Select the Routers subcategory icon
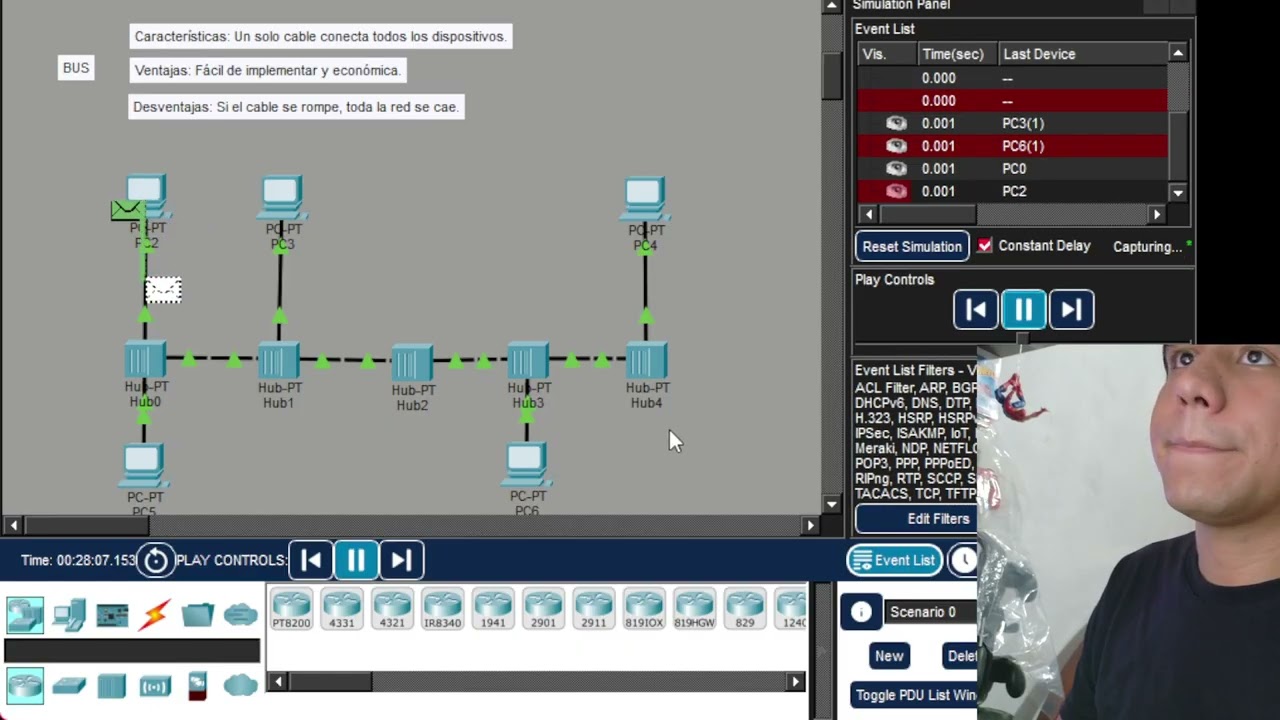 pos(25,685)
